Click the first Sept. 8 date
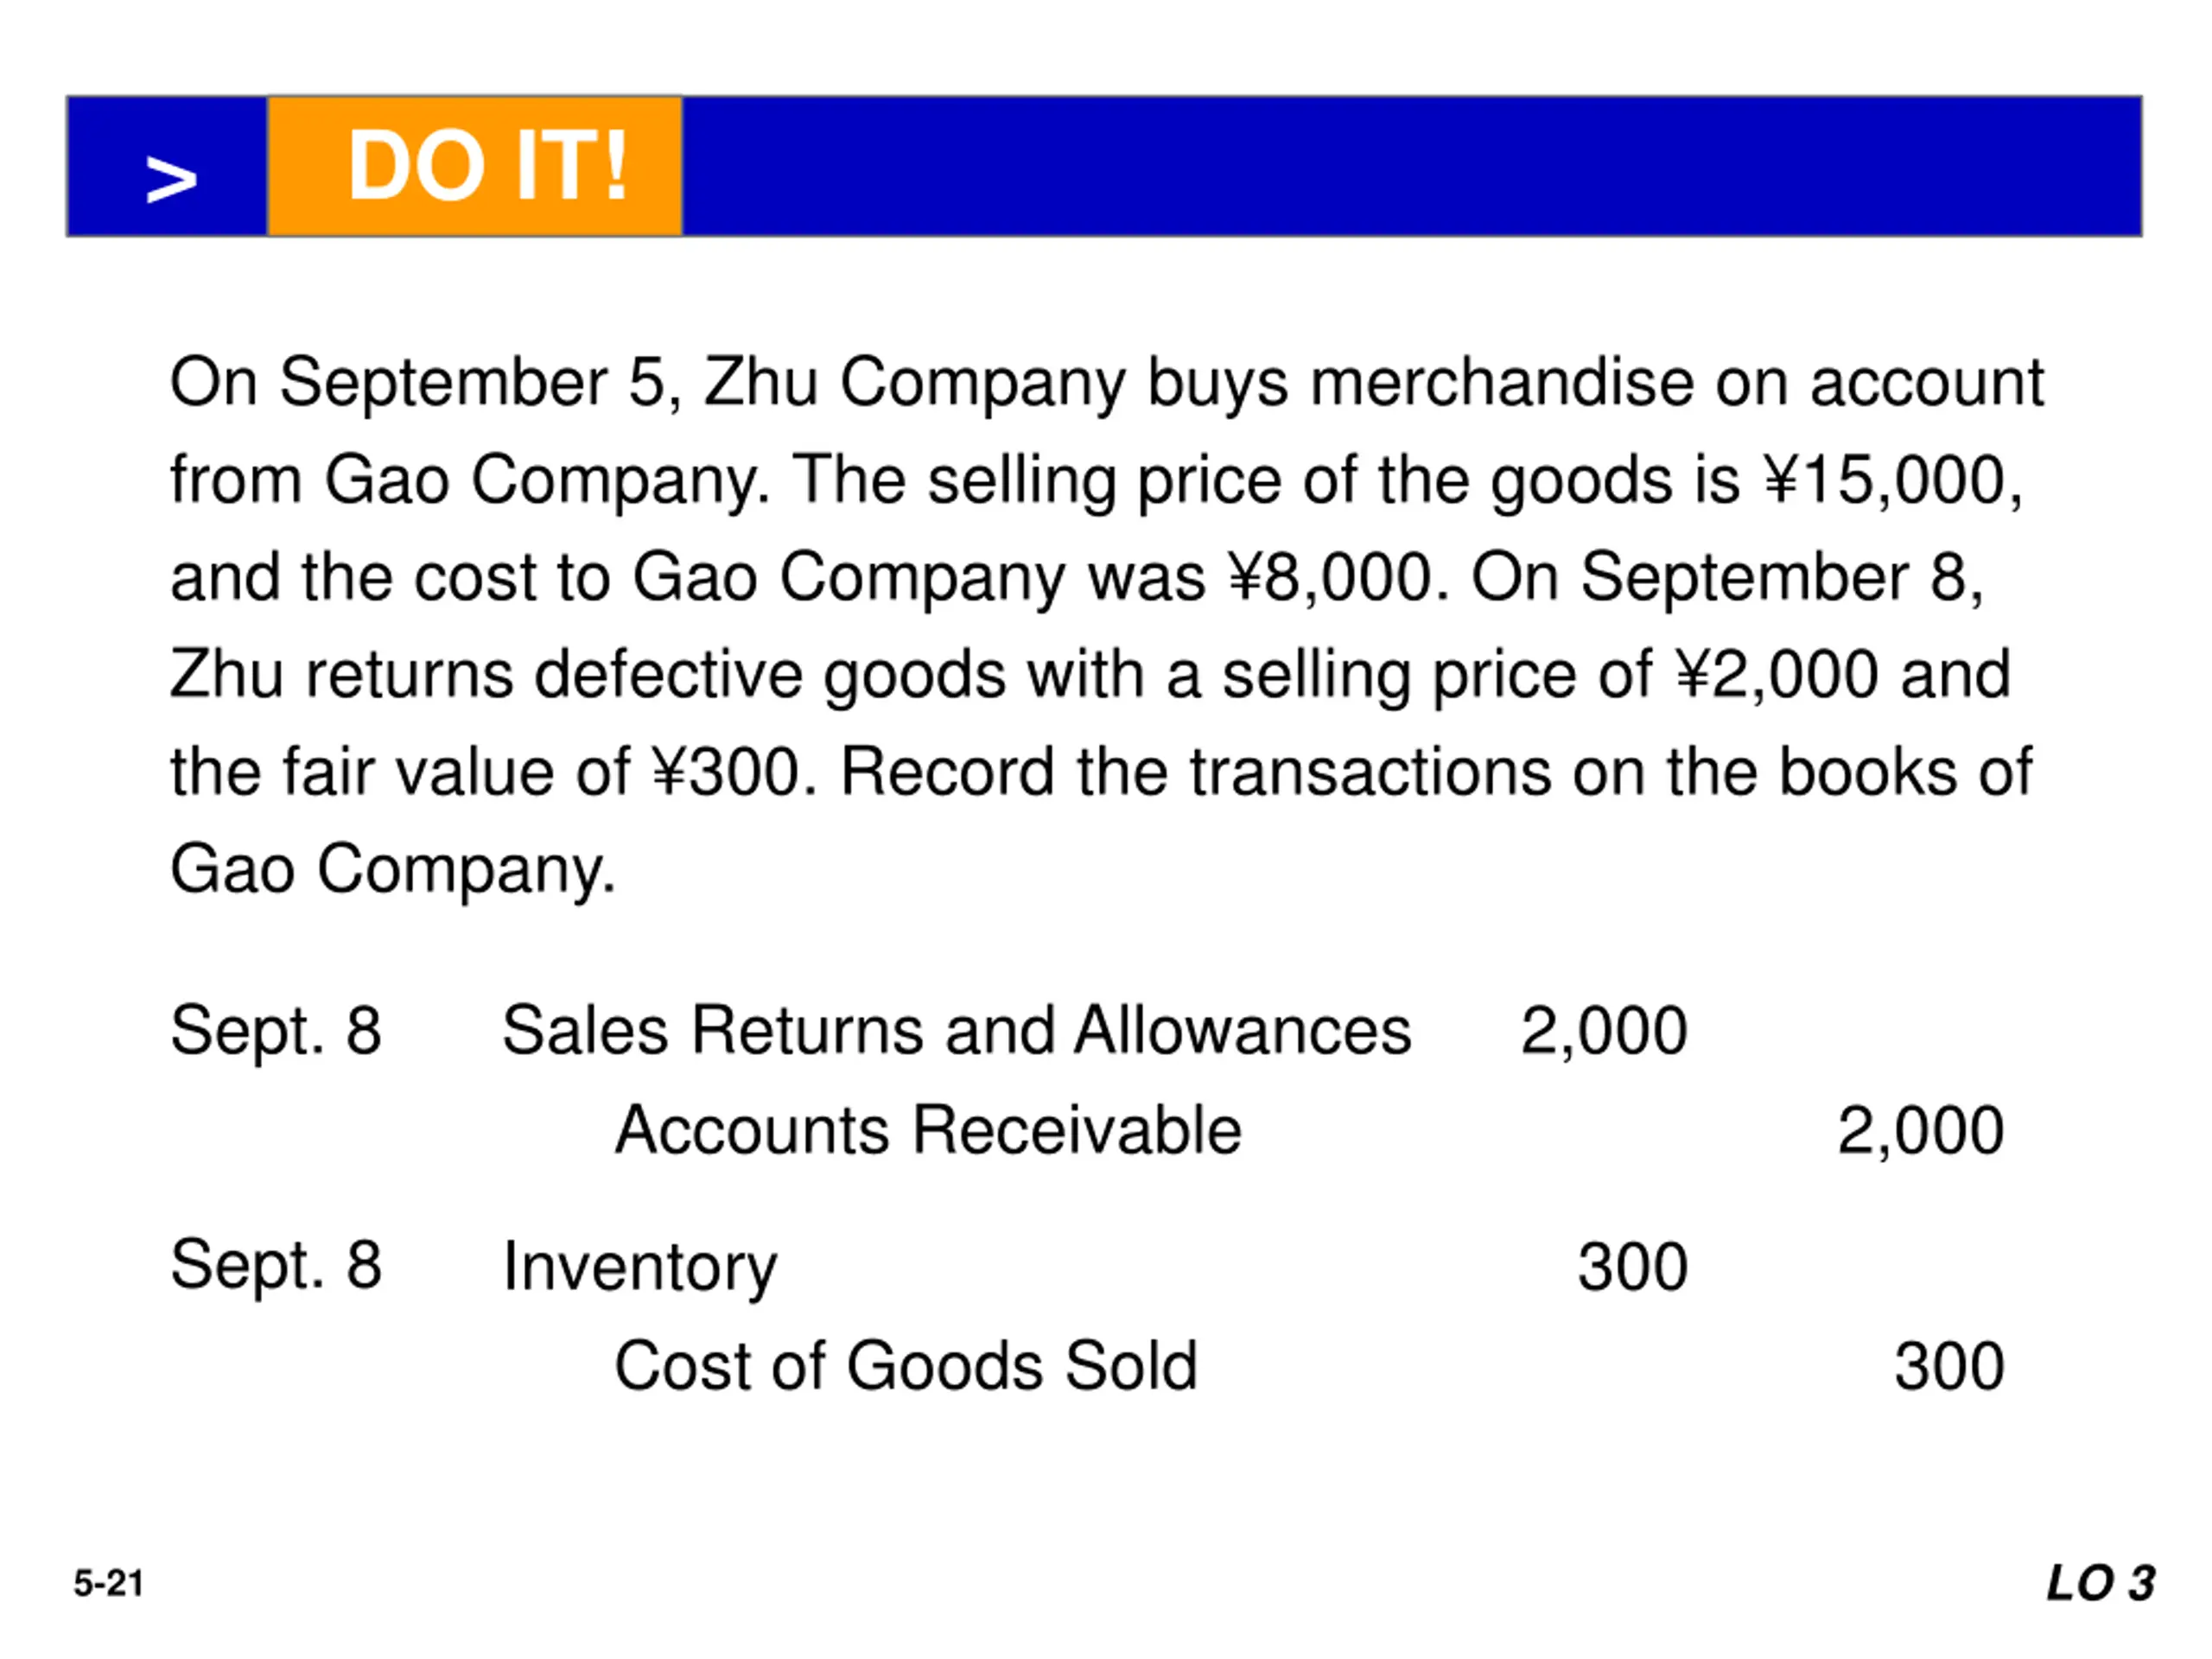Screen dimensions: 2212x1659 pyautogui.click(x=276, y=1031)
